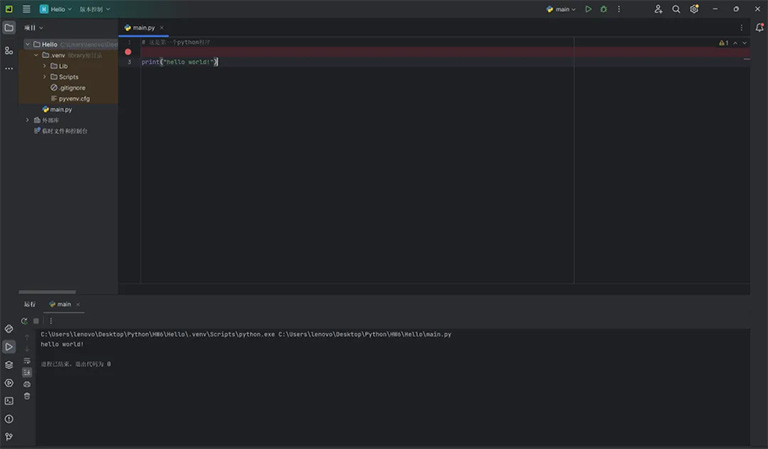Open Python Console tool window icon
Image resolution: width=768 pixels, height=449 pixels.
click(x=9, y=329)
